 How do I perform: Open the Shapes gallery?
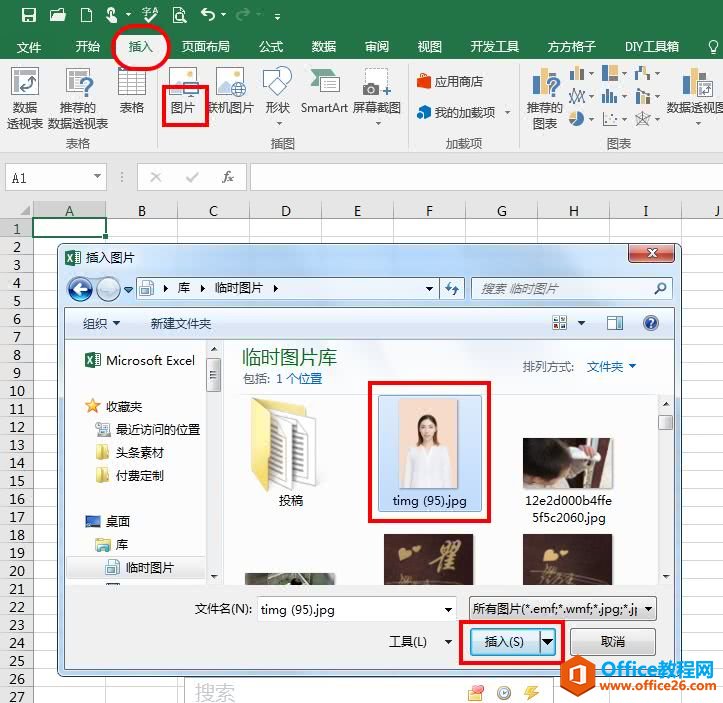coord(277,96)
